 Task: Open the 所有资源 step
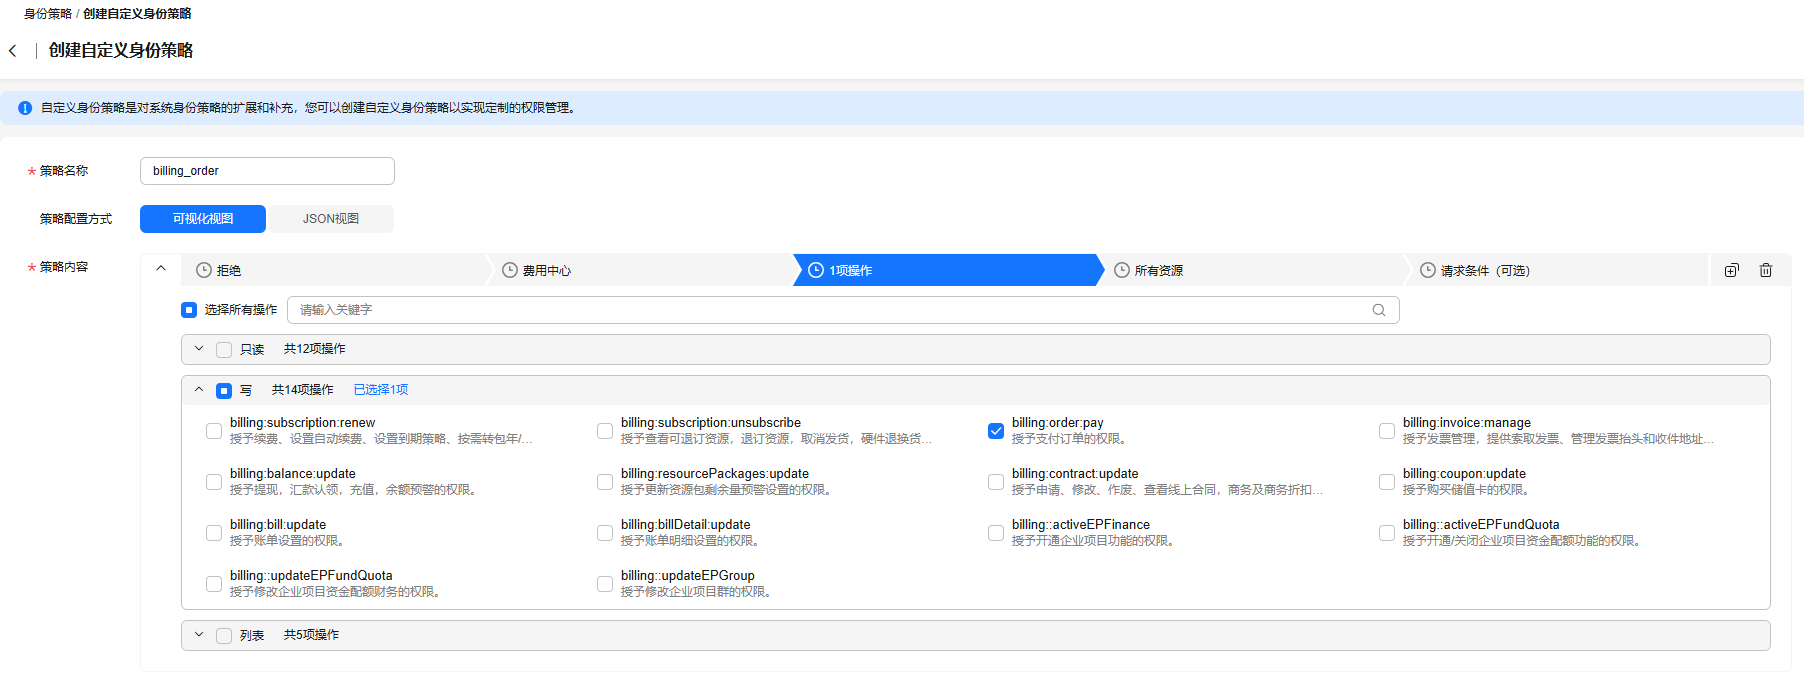point(1253,270)
